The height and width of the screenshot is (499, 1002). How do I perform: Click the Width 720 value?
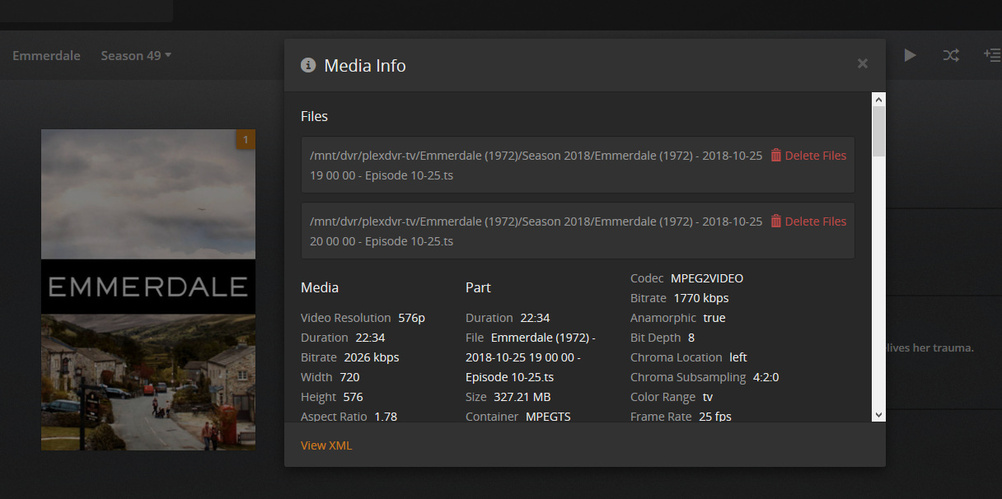coord(349,377)
